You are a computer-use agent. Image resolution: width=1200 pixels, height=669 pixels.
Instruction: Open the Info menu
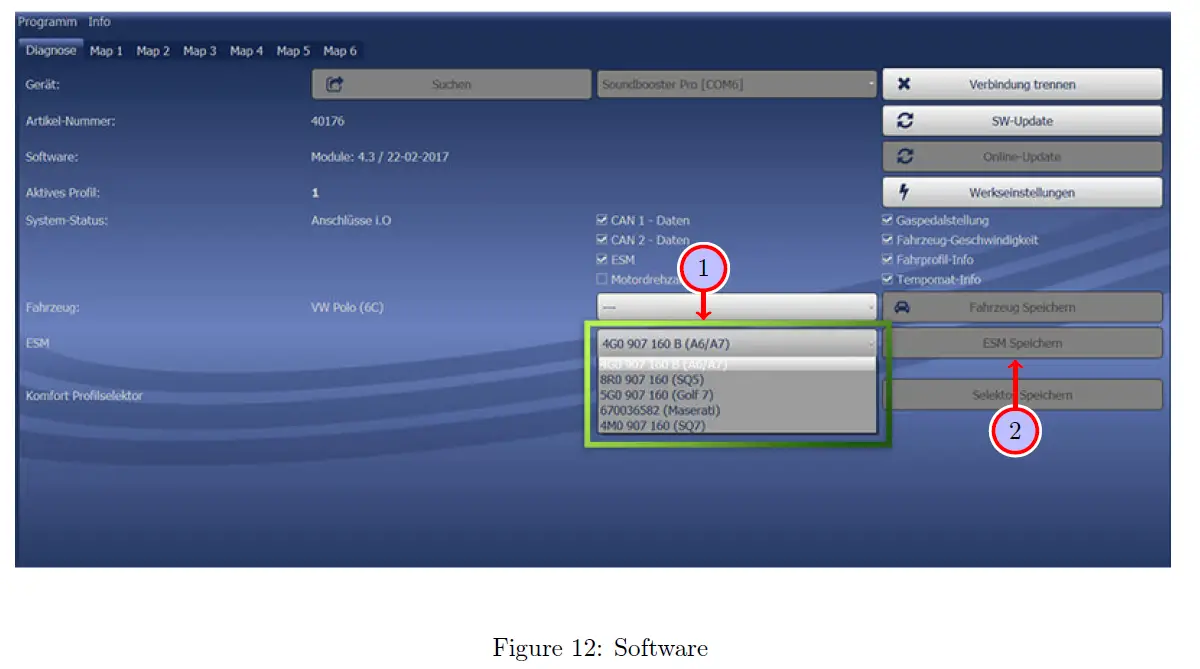click(x=99, y=21)
